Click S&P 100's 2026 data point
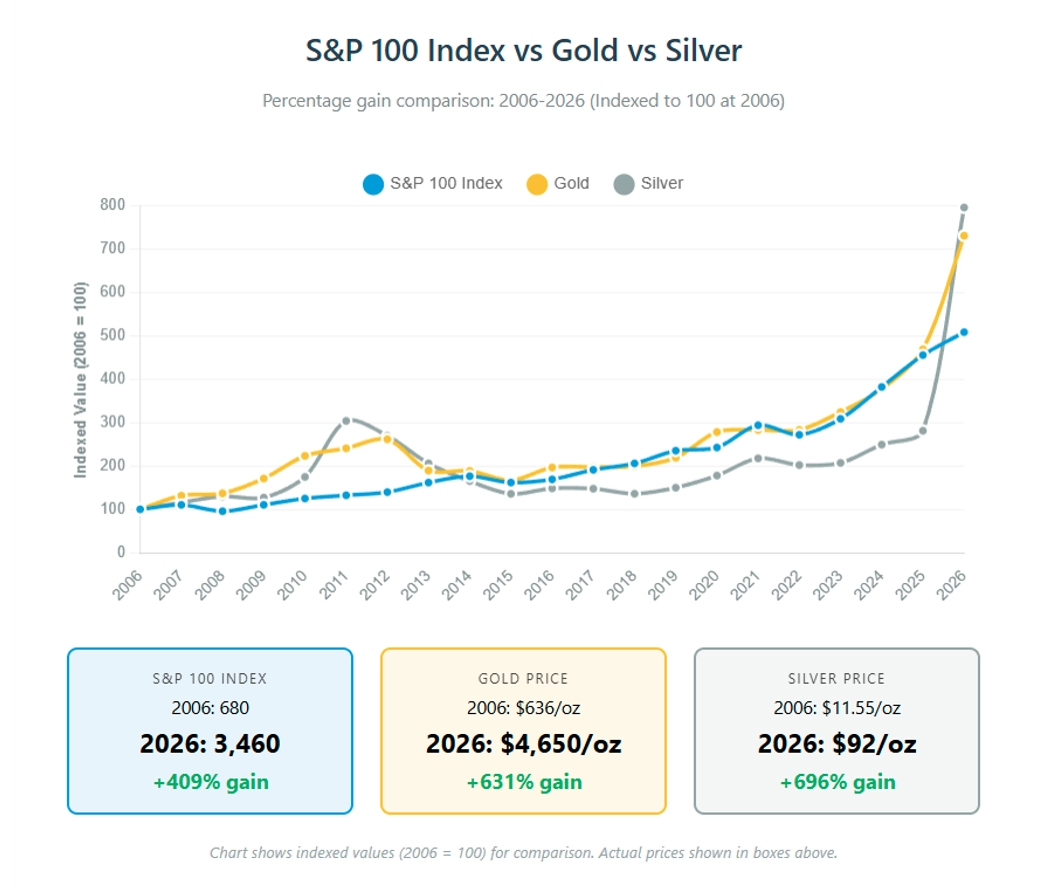Viewport: 1058px width, 892px height. [964, 332]
